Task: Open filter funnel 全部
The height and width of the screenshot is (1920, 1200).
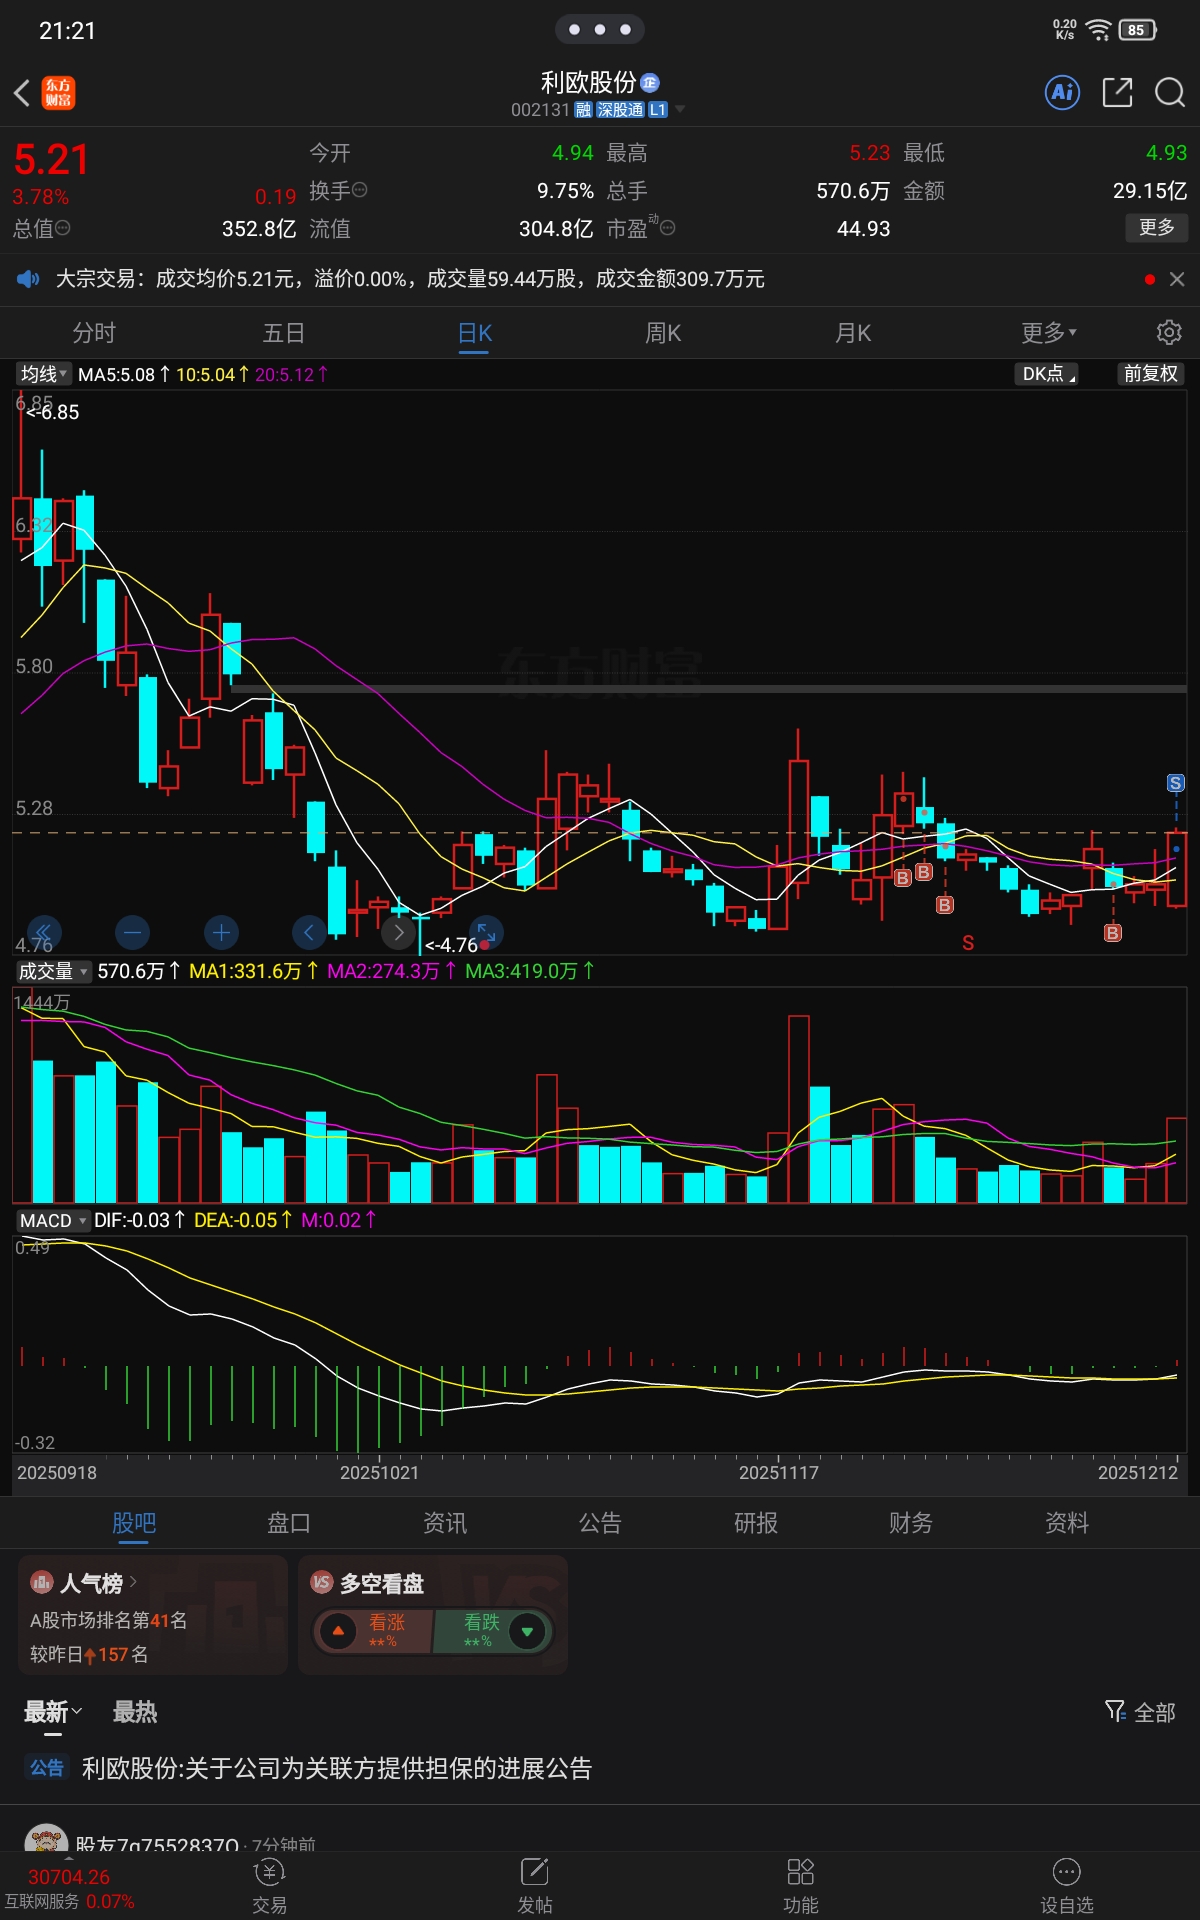Action: click(1140, 1712)
